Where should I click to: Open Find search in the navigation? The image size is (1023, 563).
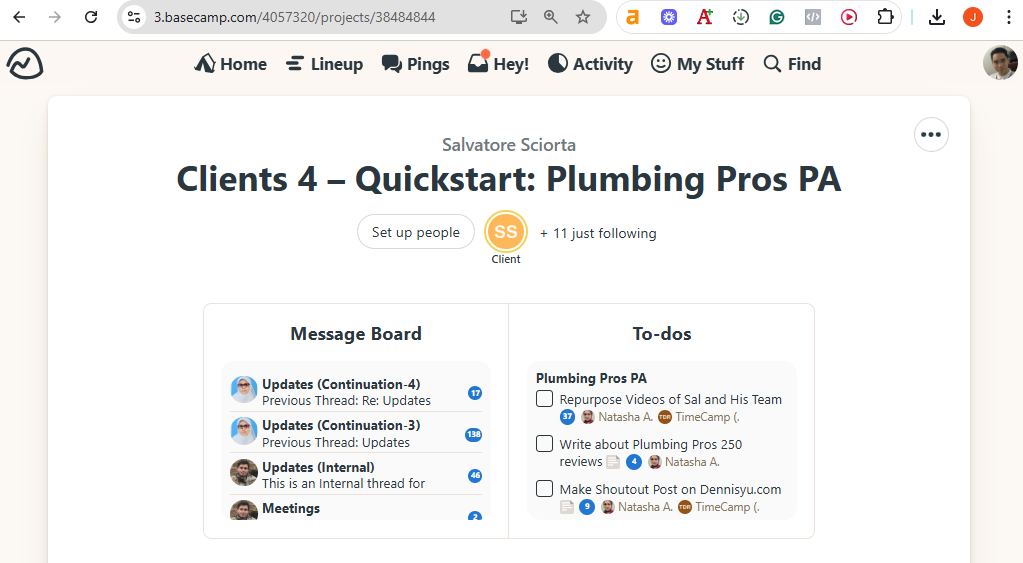(792, 64)
